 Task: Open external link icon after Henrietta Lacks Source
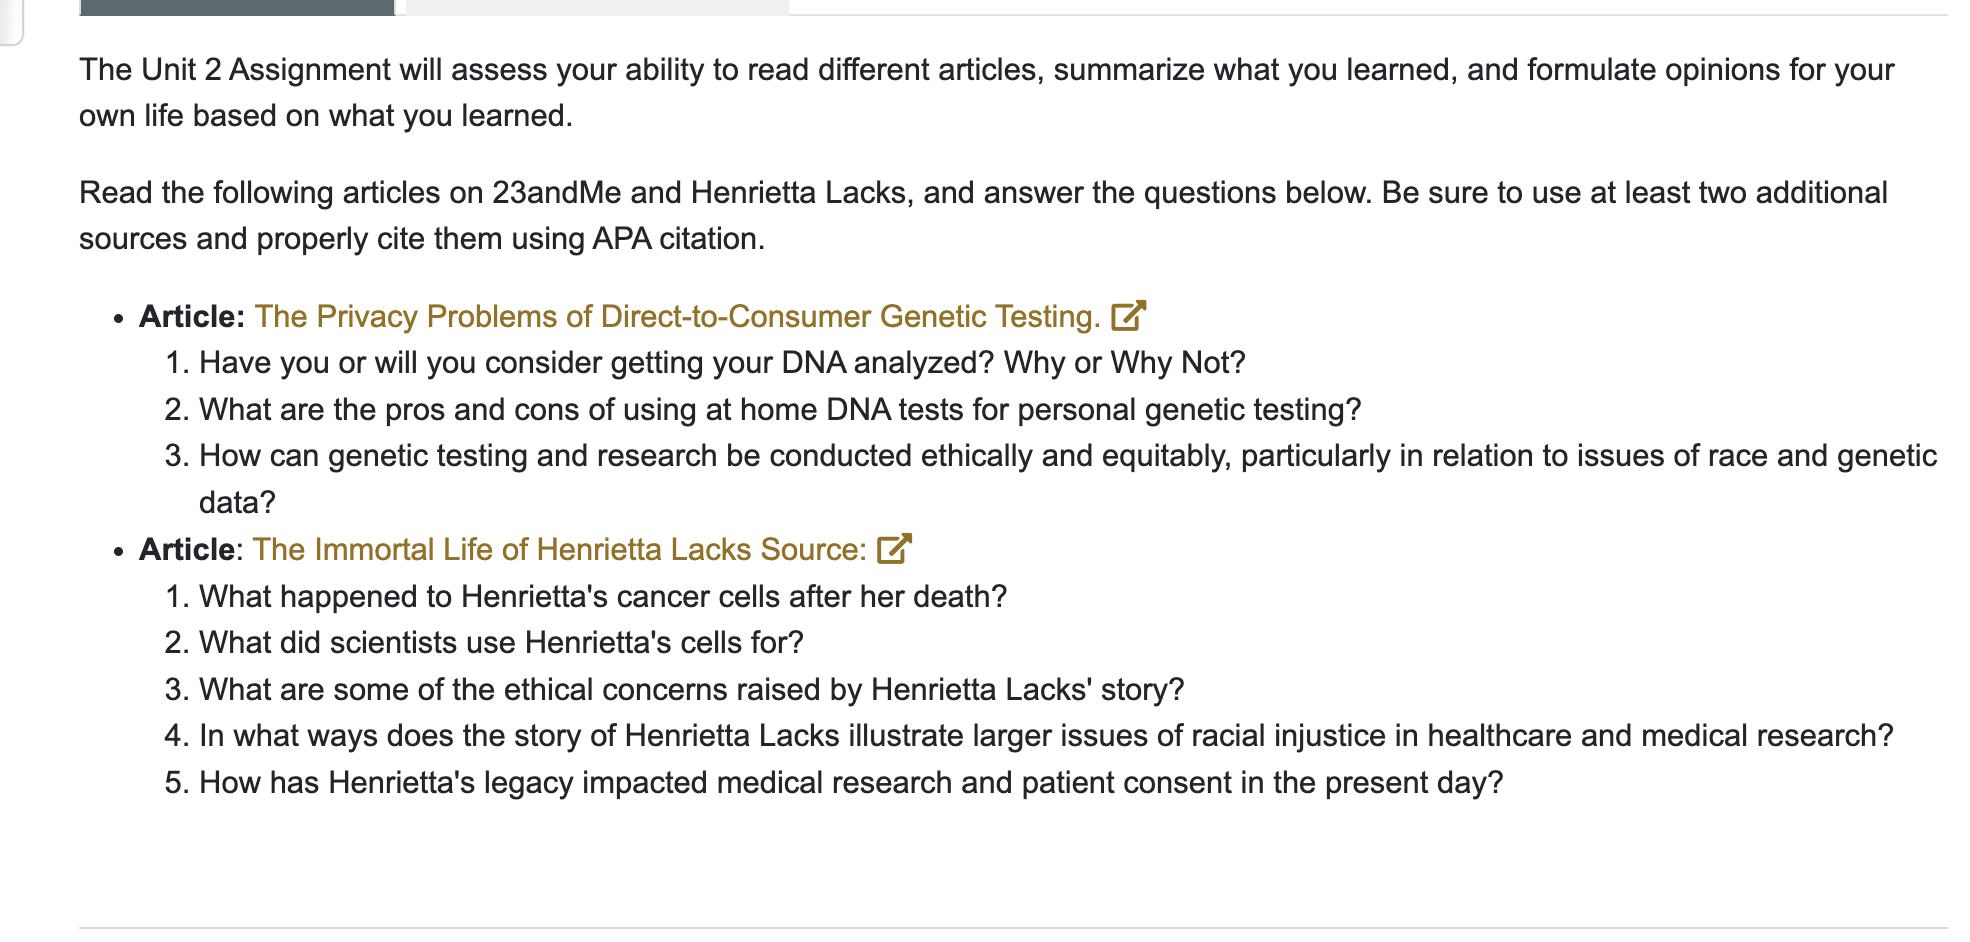[x=894, y=549]
